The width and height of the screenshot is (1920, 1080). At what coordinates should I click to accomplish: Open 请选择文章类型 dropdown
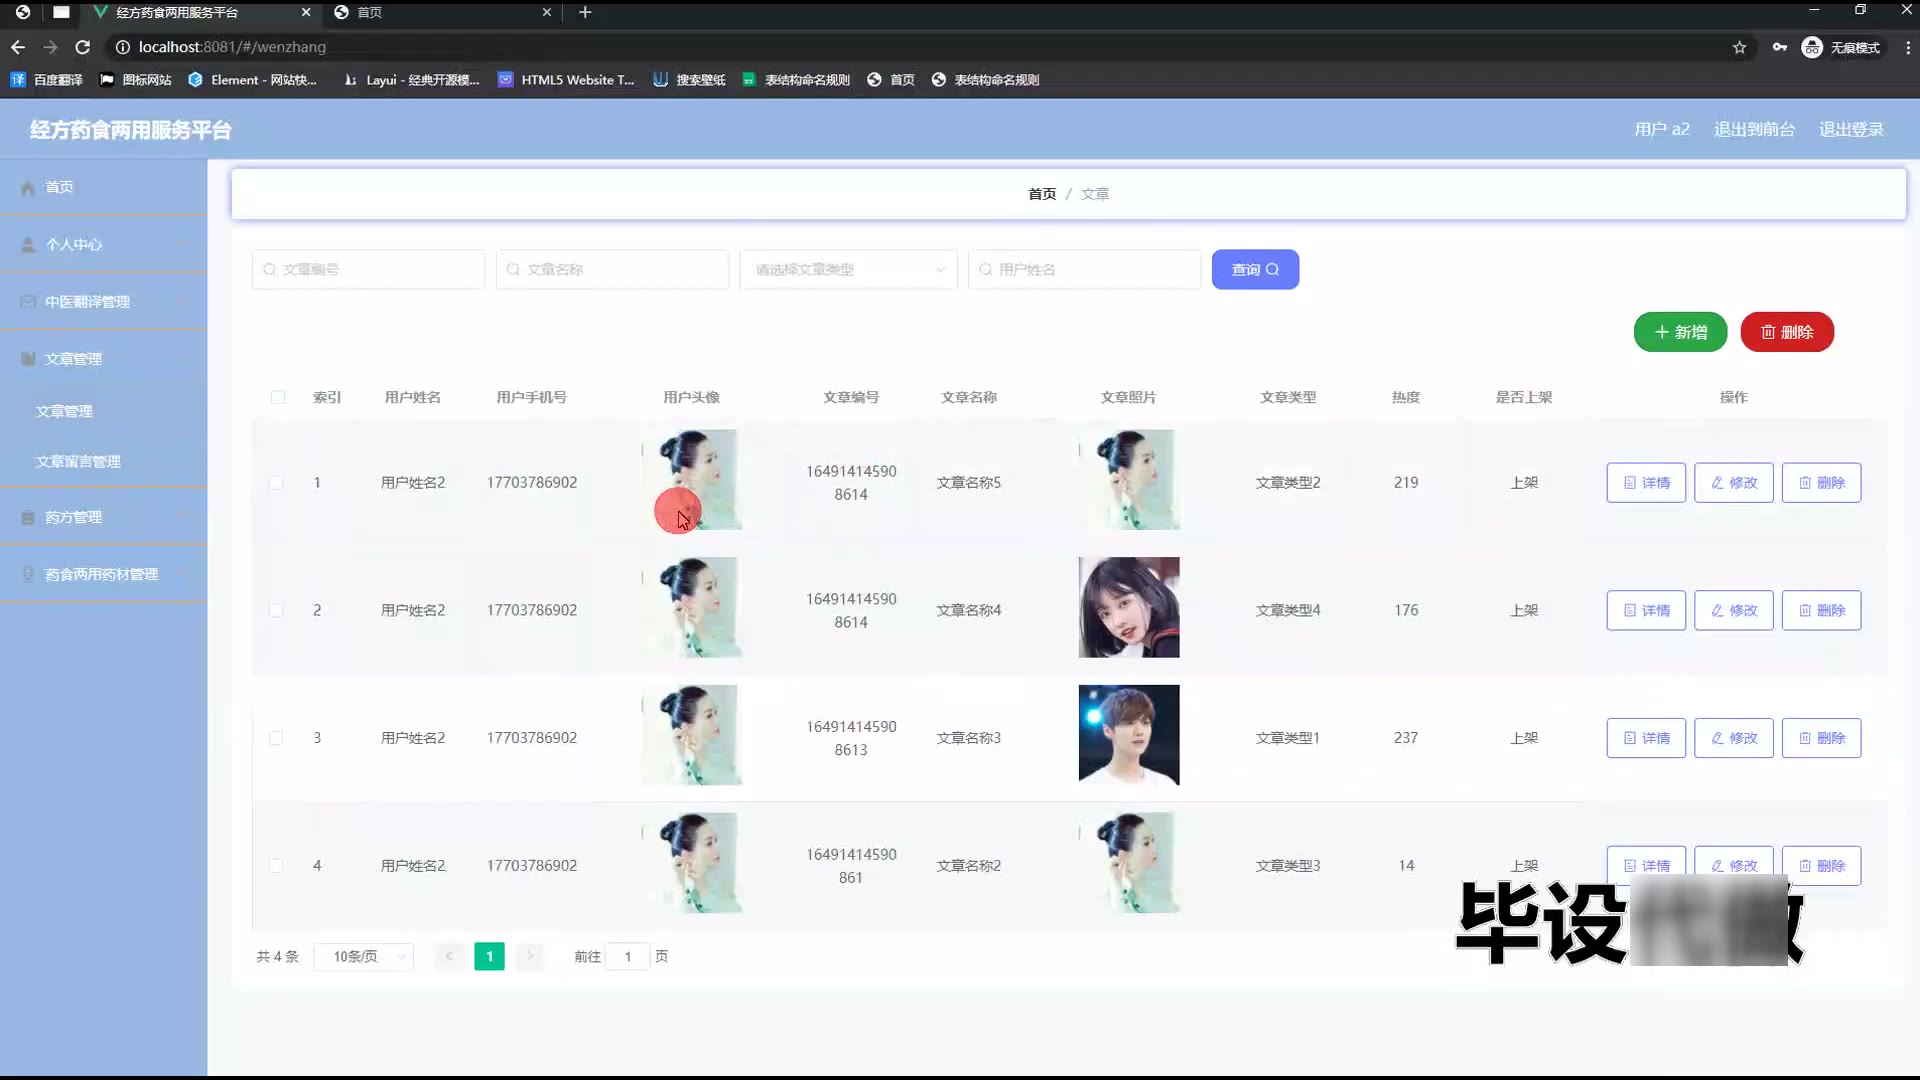coord(848,269)
